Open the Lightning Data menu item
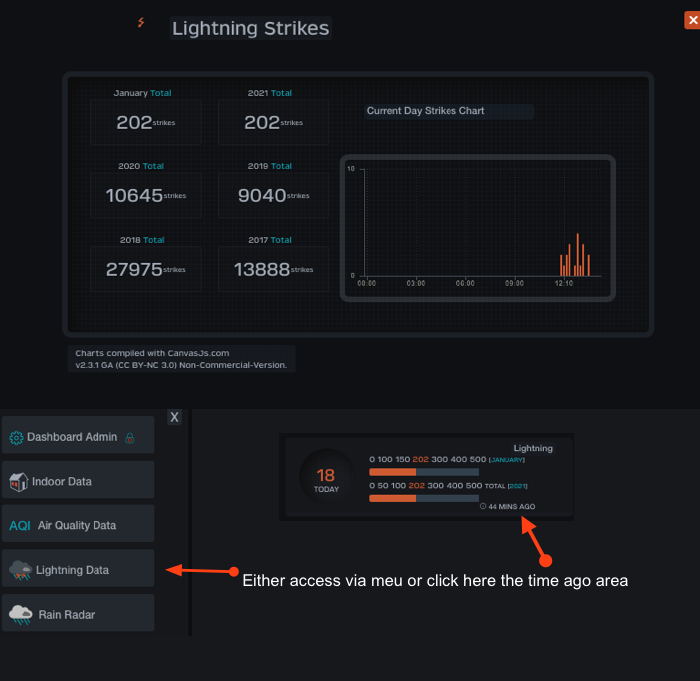The height and width of the screenshot is (681, 700). tap(78, 568)
